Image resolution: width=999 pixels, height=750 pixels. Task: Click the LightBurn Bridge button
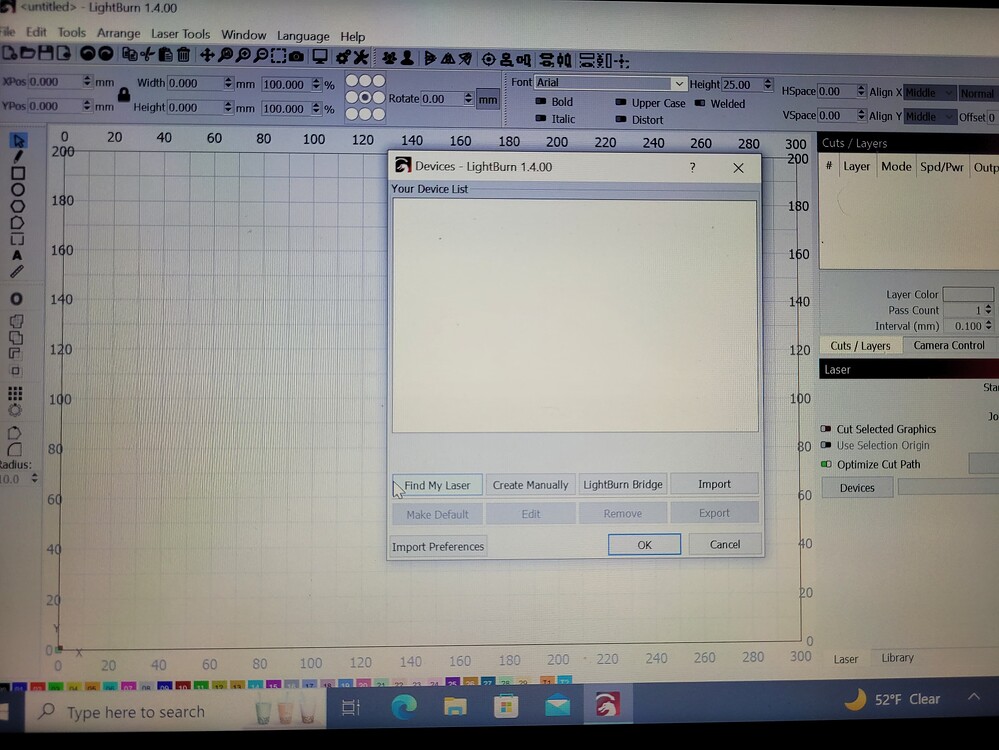coord(623,484)
